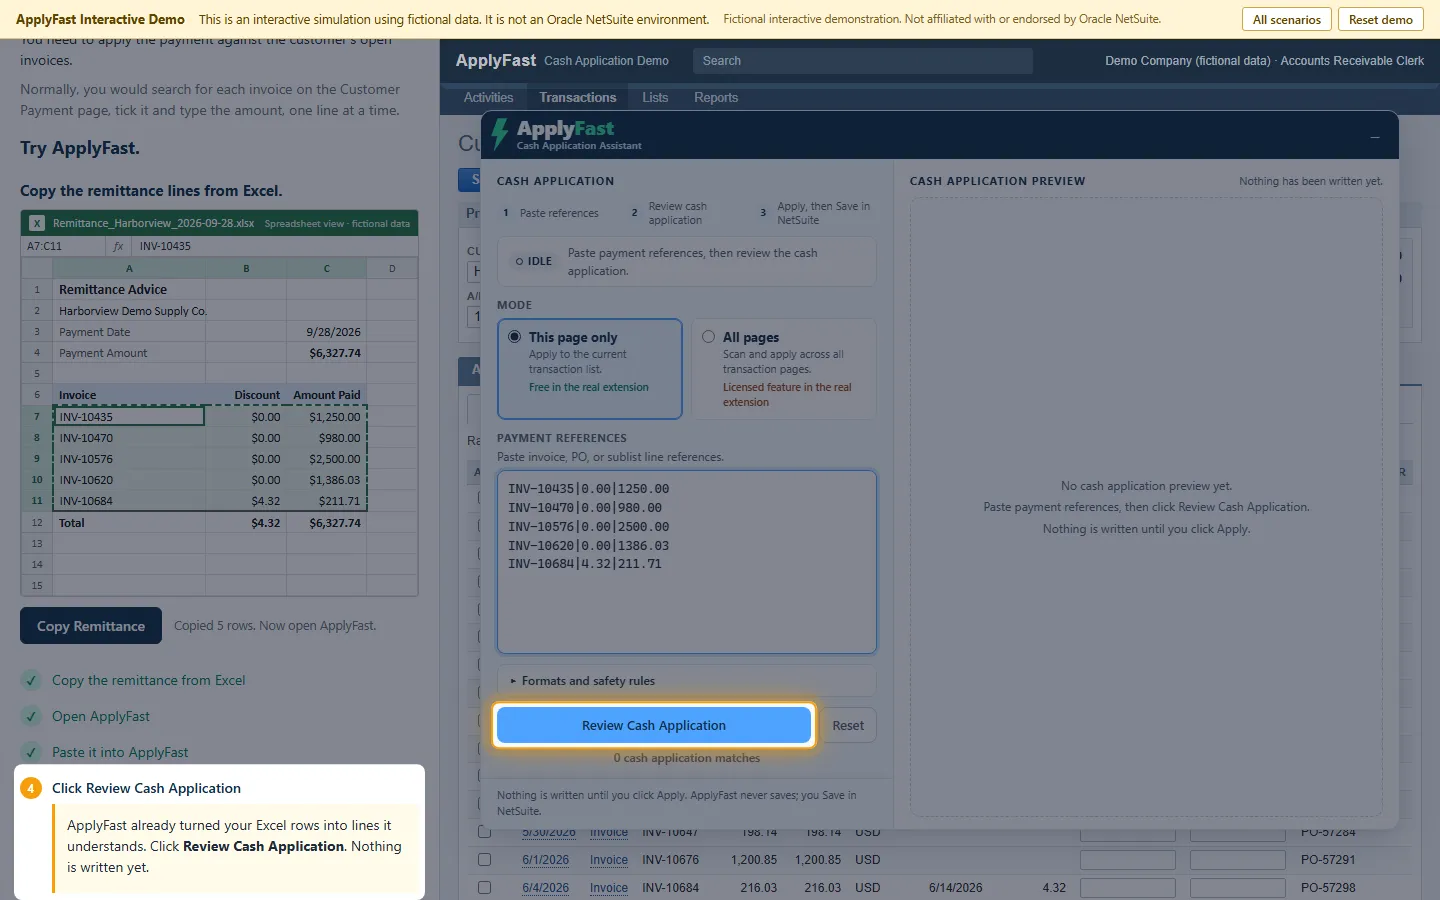Click cell INV-10576 in spreadsheet
This screenshot has height=900, width=1440.
click(x=129, y=459)
